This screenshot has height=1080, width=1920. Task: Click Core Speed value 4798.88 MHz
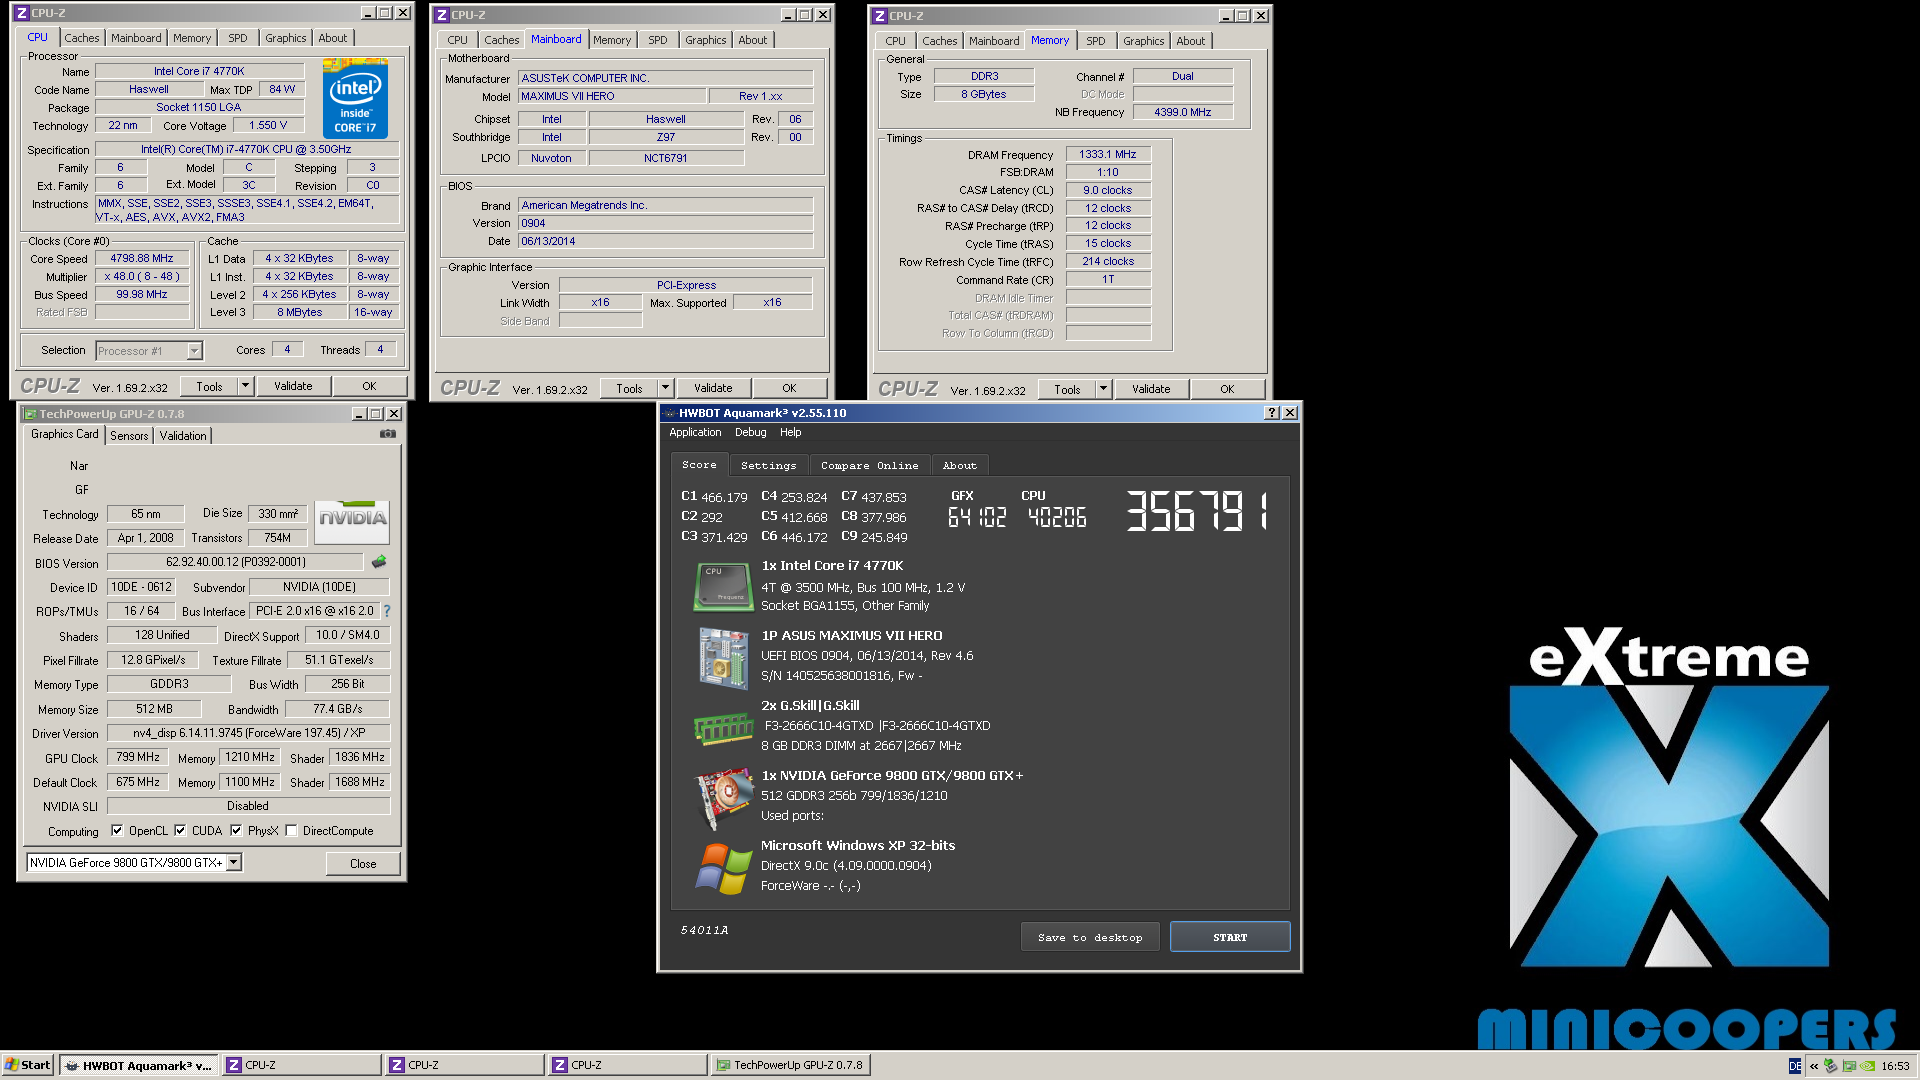[142, 258]
